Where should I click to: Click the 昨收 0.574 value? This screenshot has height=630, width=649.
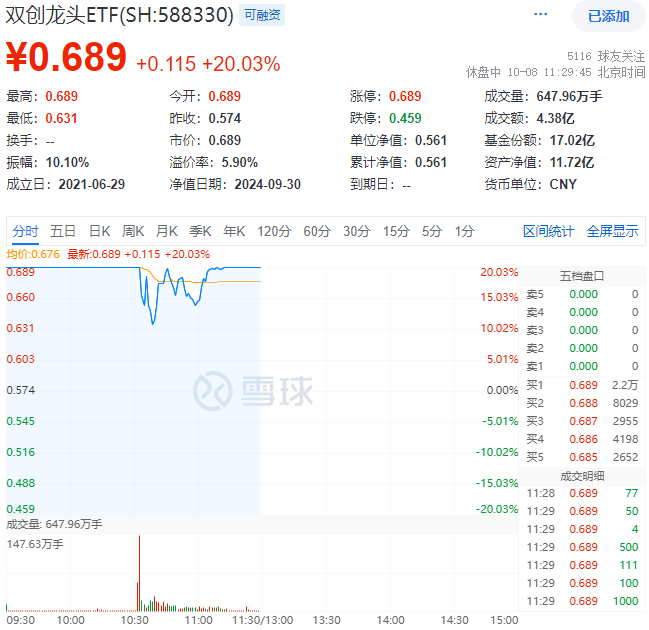(224, 118)
